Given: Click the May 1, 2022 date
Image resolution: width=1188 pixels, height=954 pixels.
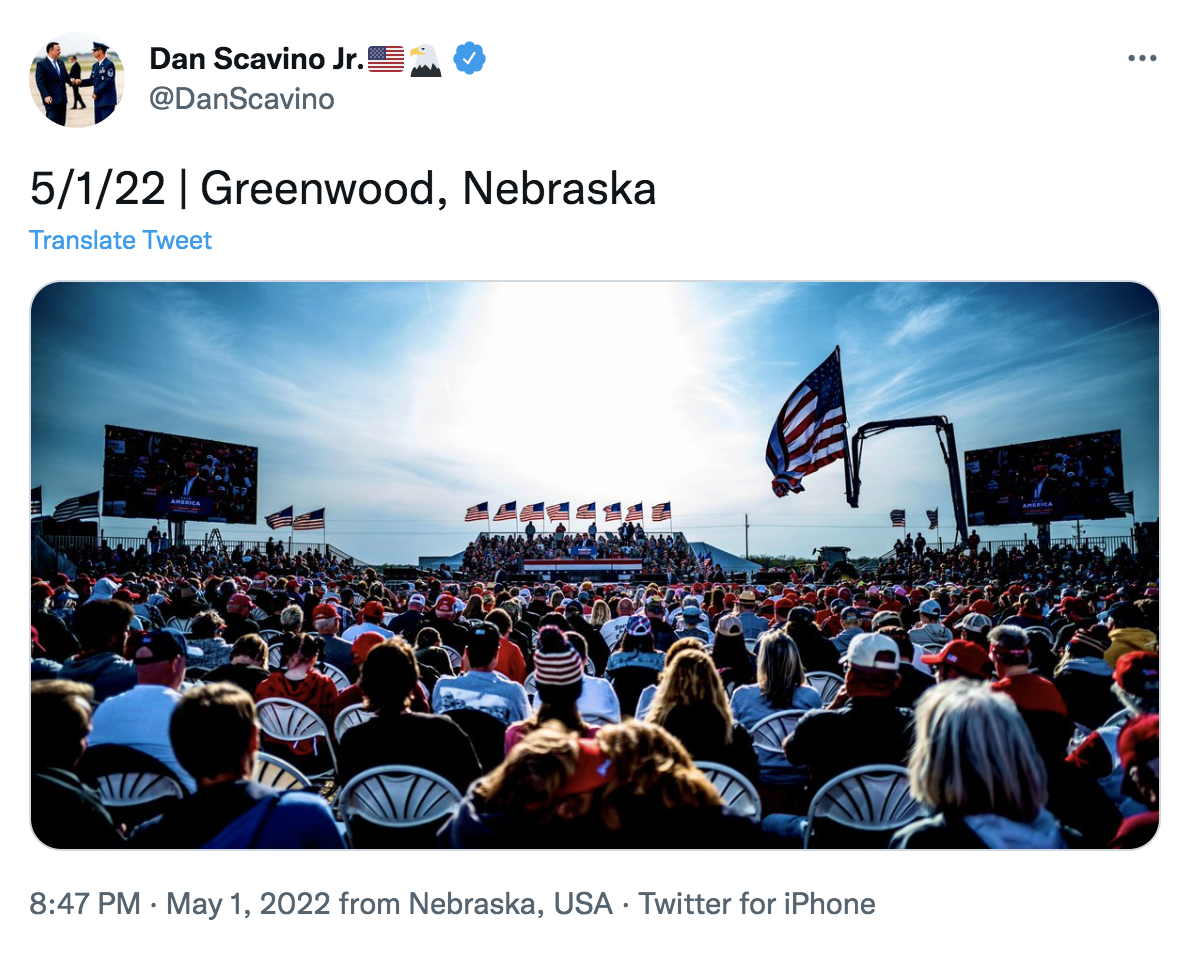Looking at the screenshot, I should tap(248, 904).
